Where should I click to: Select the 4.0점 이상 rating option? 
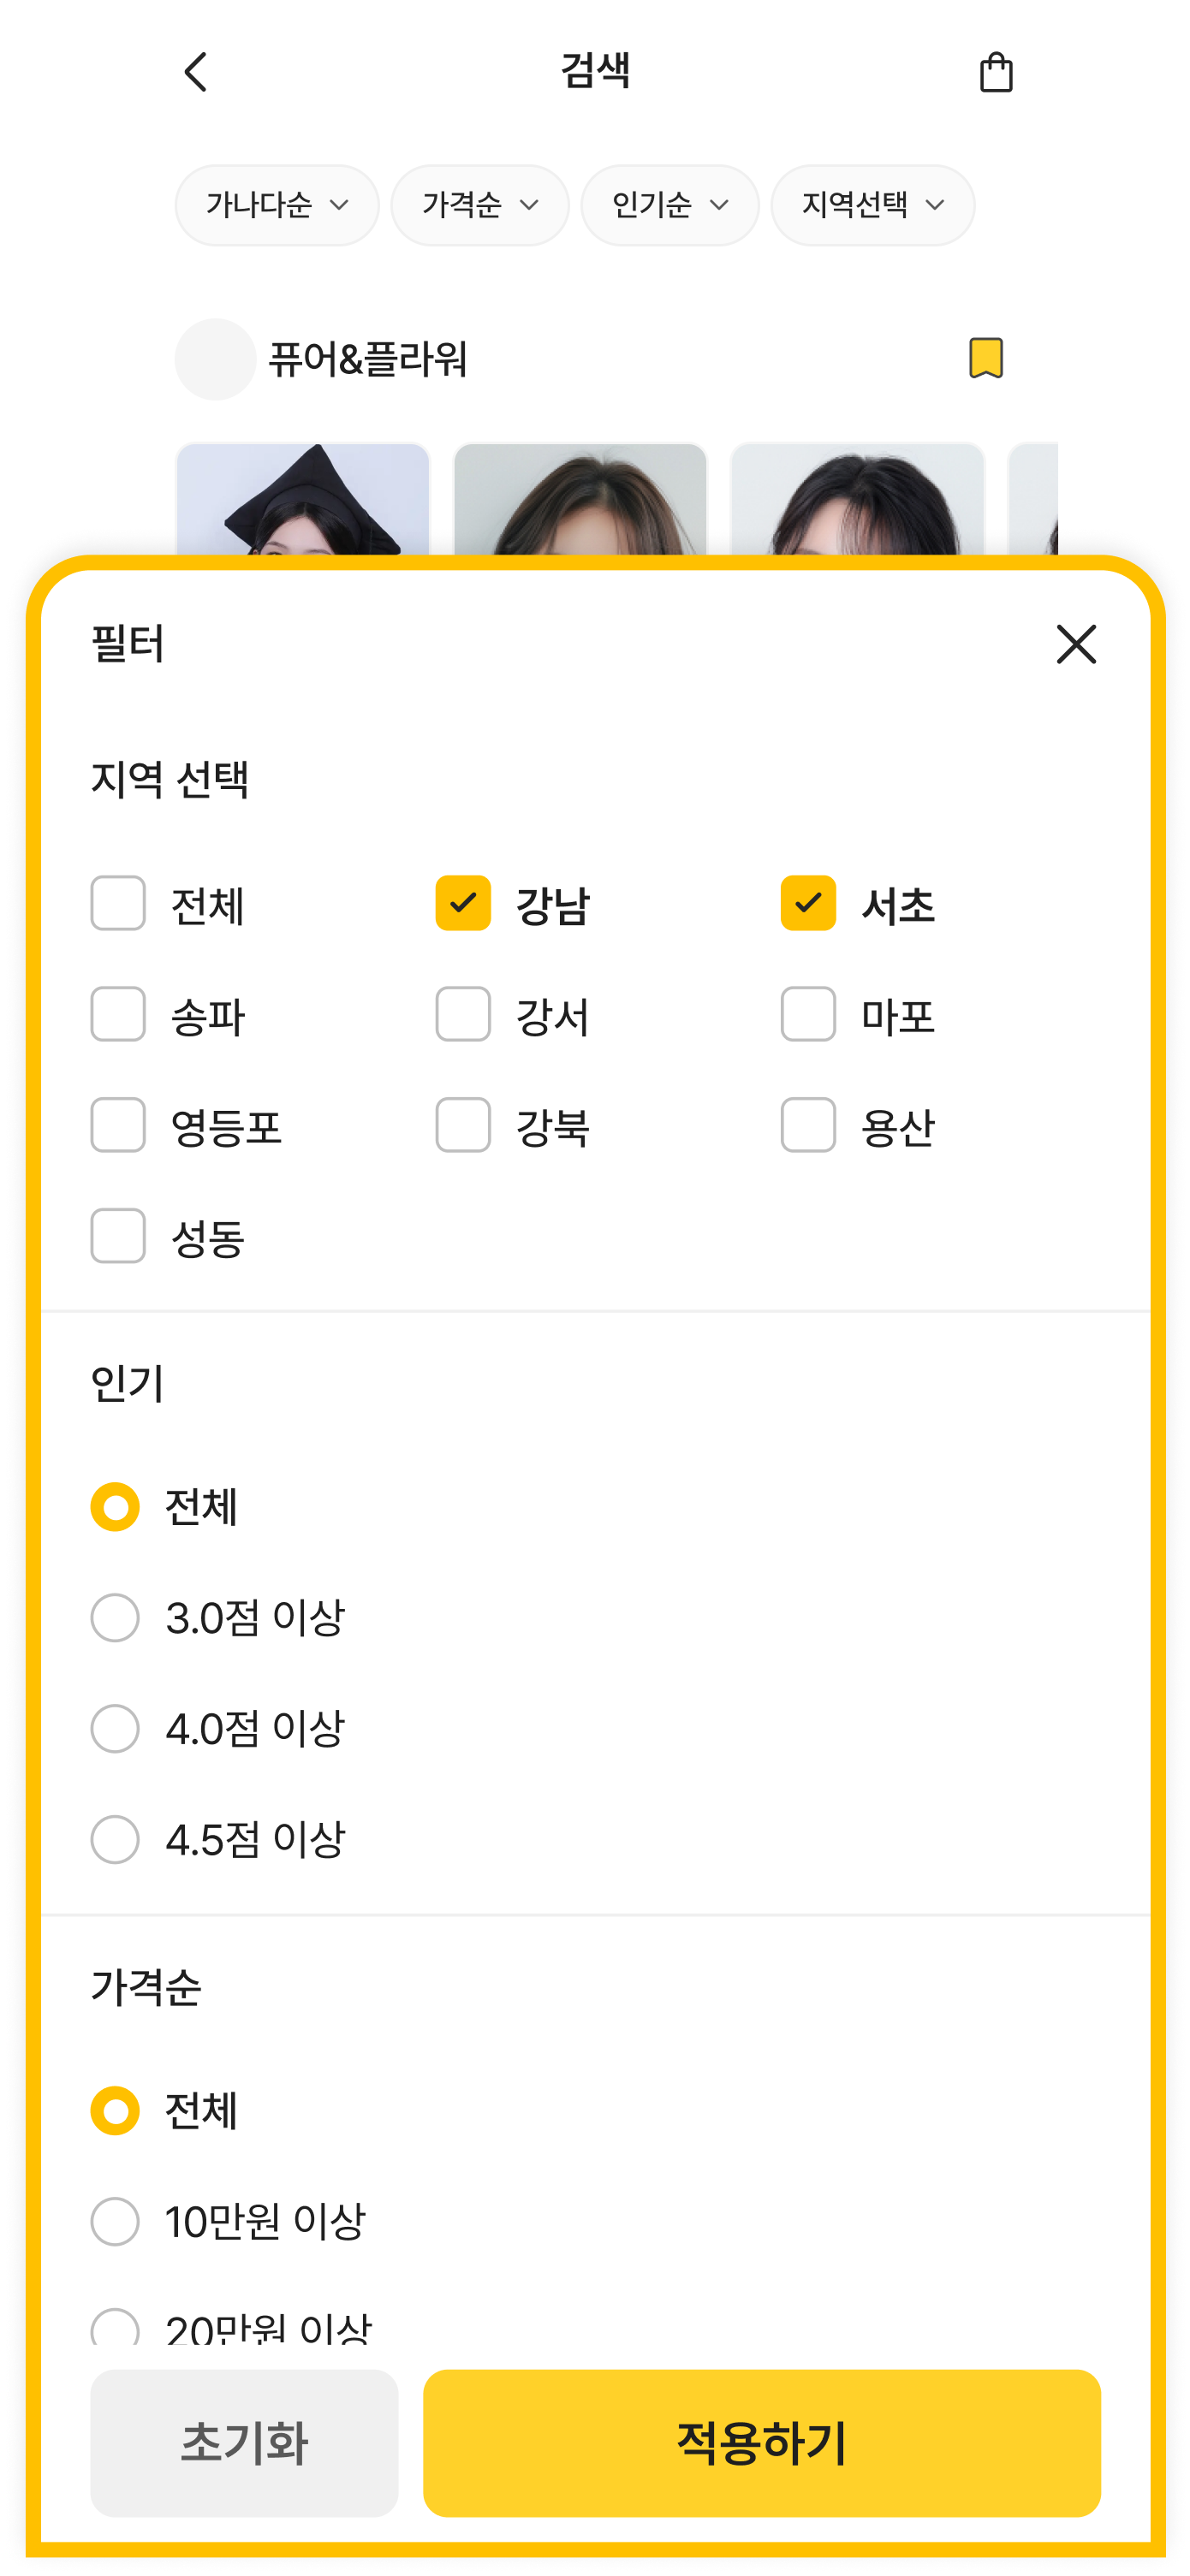click(x=115, y=1729)
